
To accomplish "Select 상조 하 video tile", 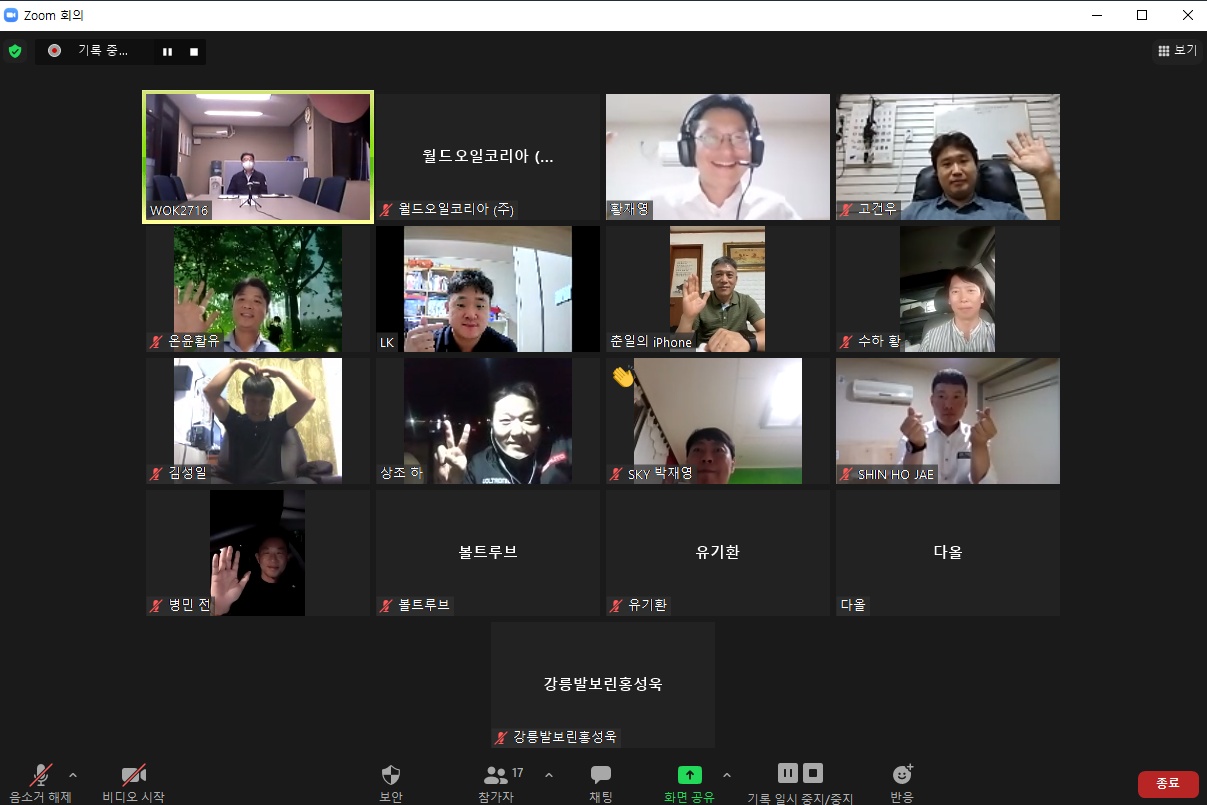I will click(488, 421).
